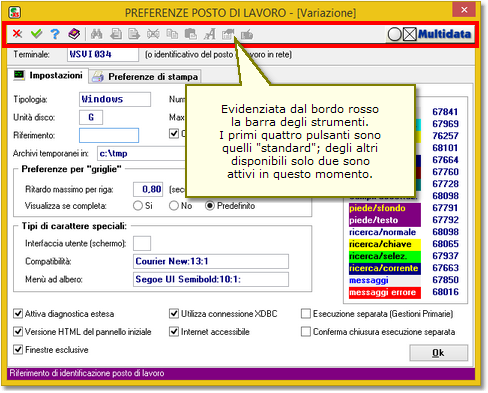Open help with the blue question mark
Image resolution: width=488 pixels, height=393 pixels.
pos(55,34)
